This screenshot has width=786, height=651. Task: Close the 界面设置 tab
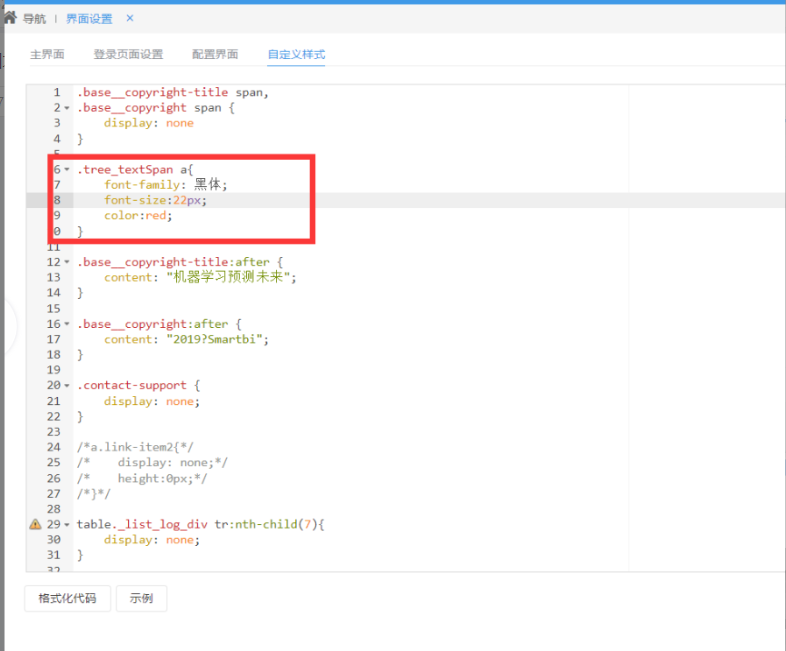point(130,18)
